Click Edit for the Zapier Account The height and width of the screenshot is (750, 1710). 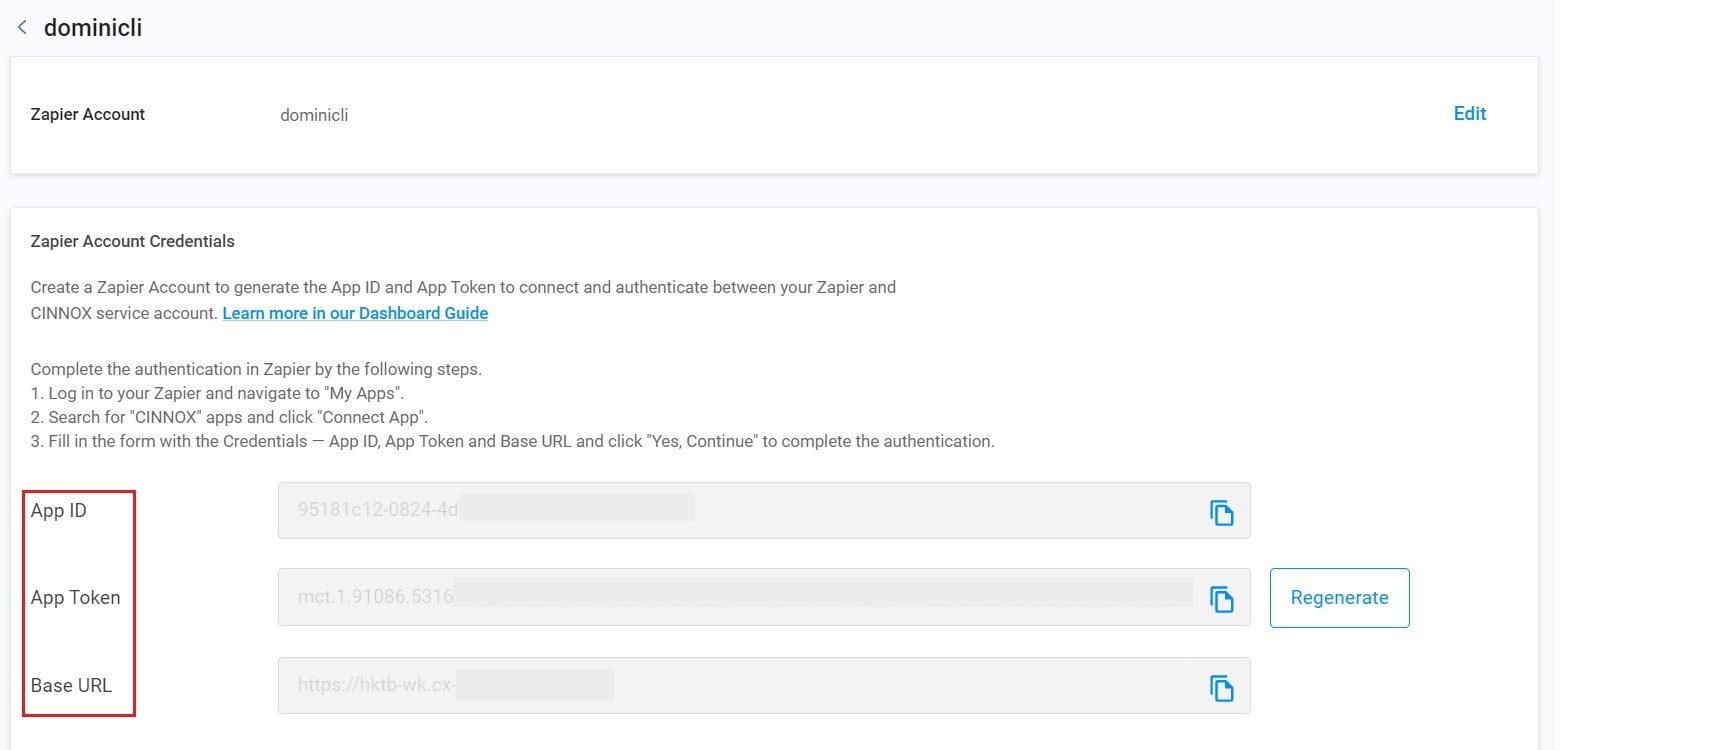(1469, 114)
